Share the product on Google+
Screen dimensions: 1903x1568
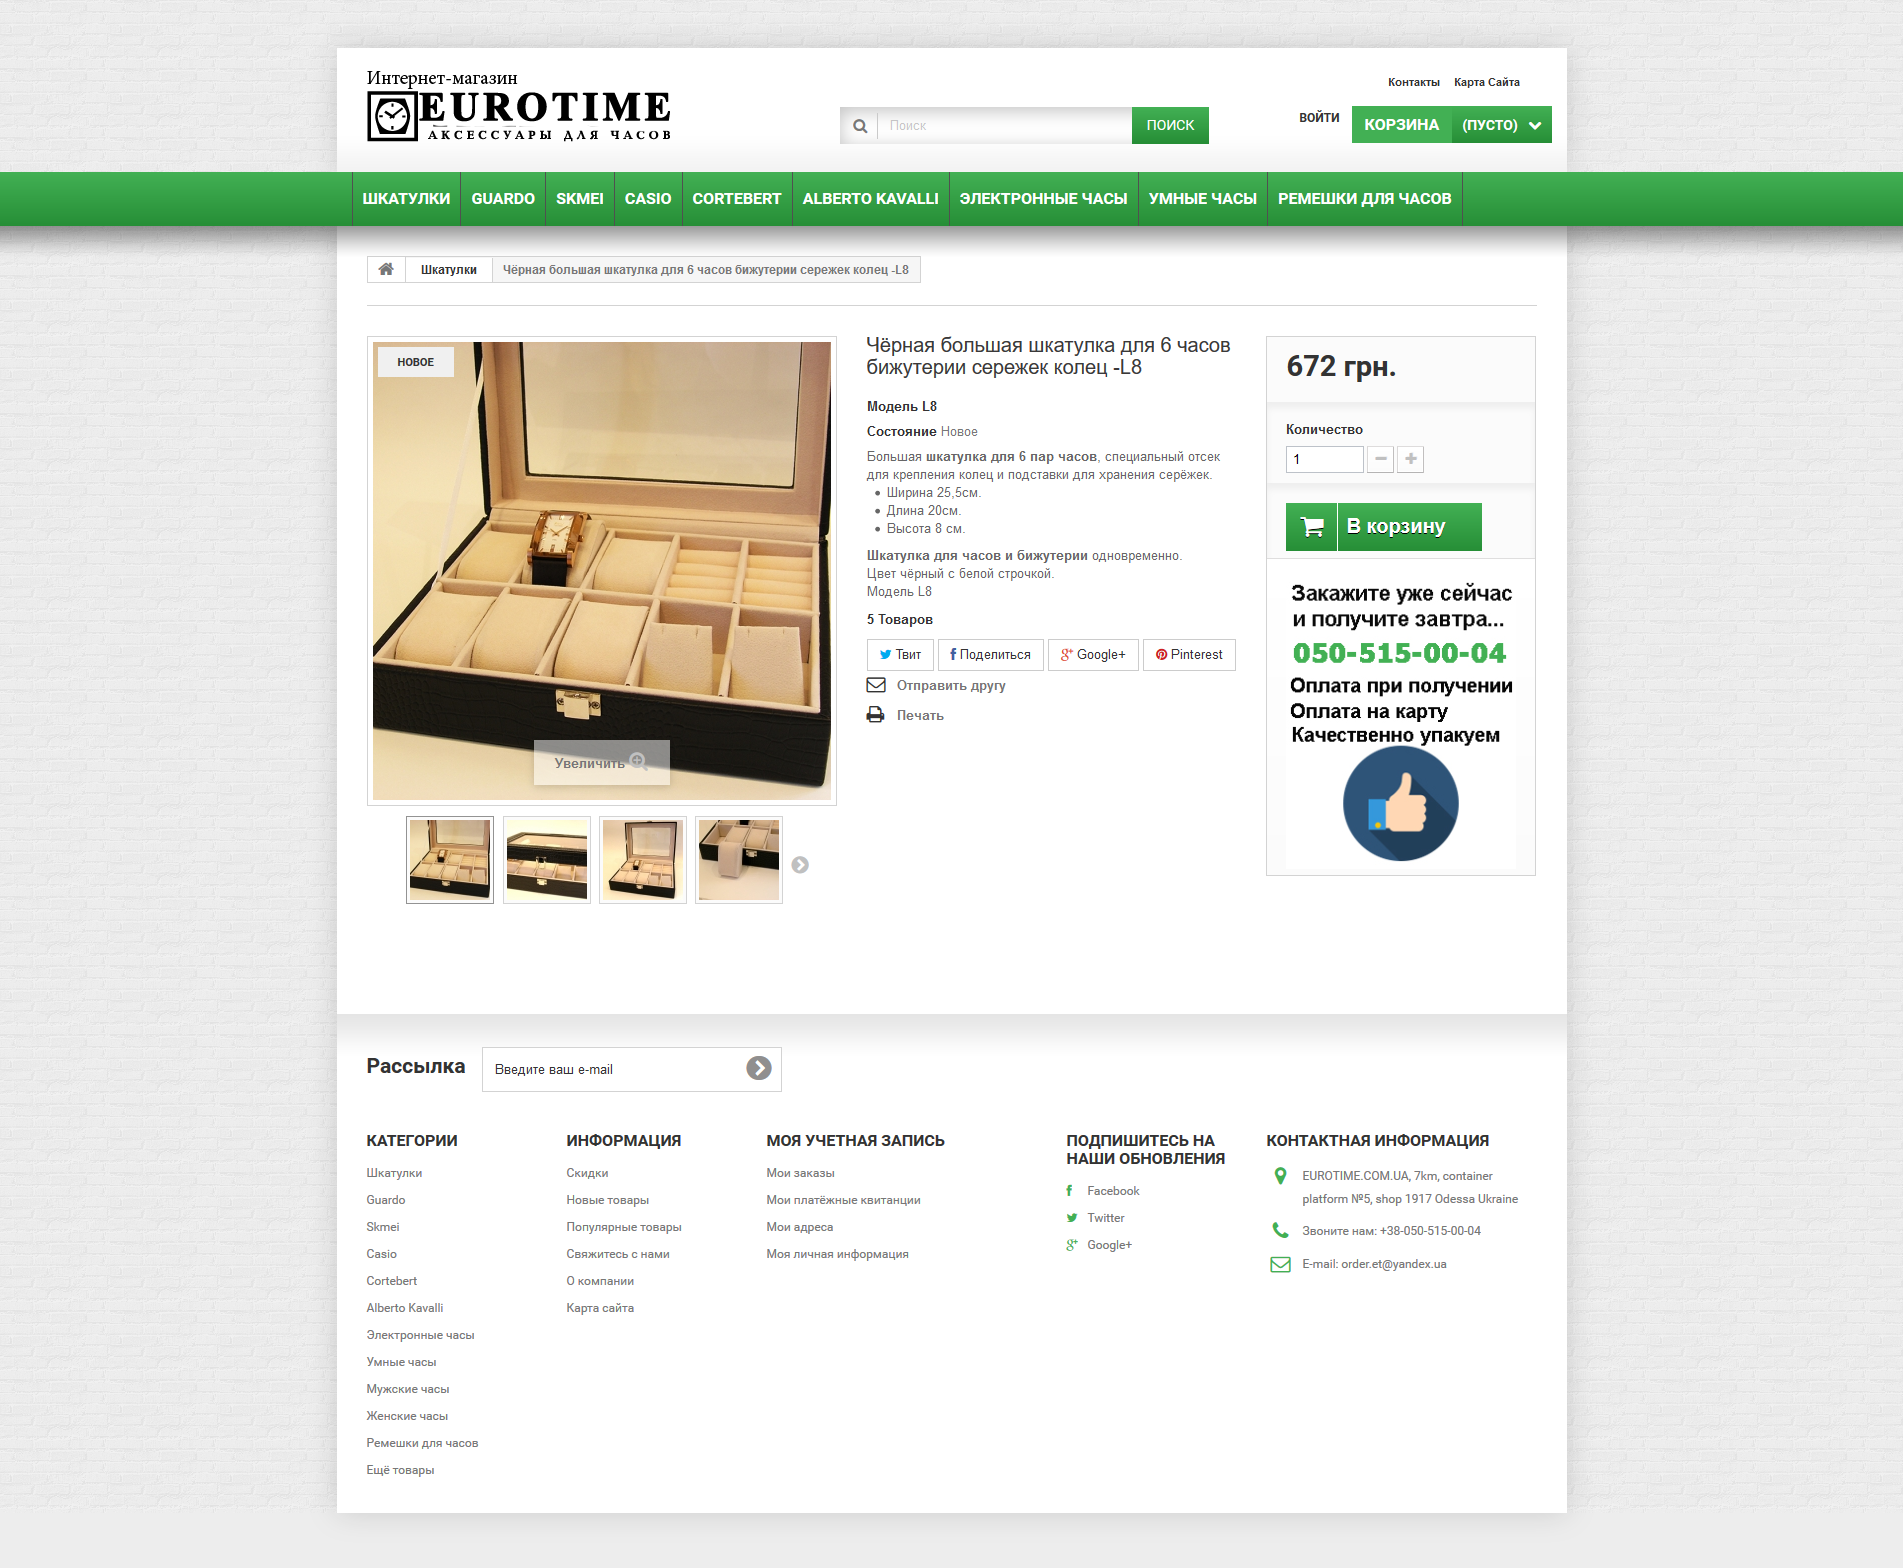1093,655
